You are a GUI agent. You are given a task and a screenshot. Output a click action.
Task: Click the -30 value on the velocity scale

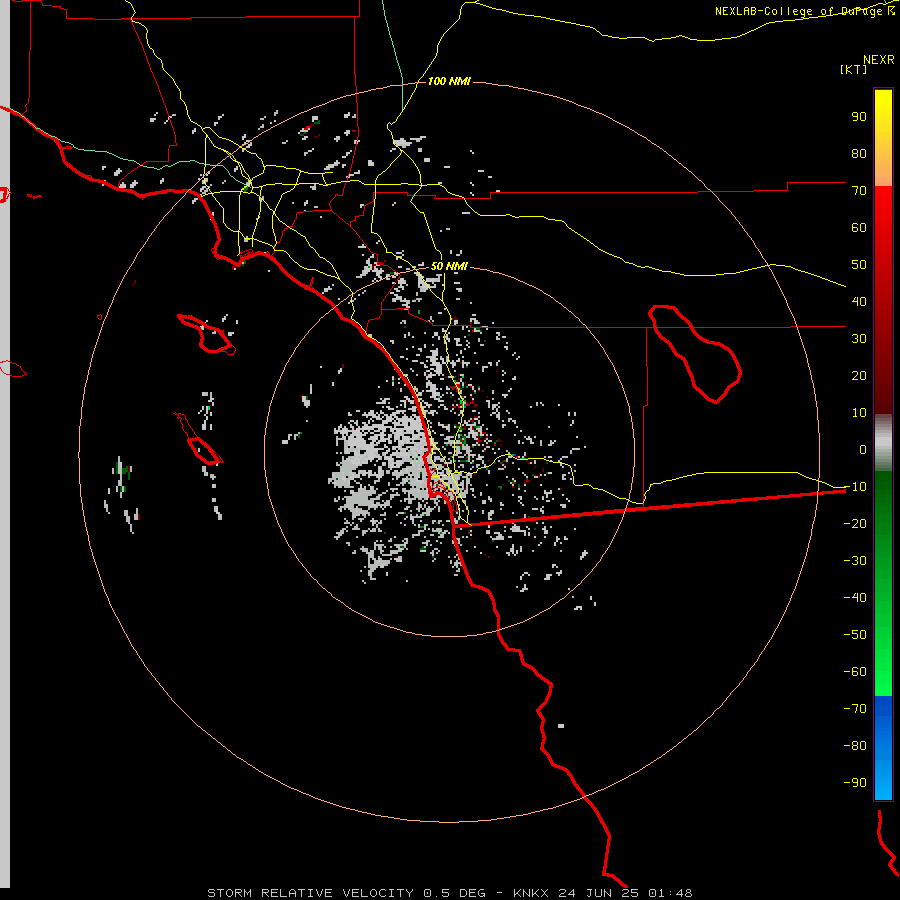click(x=855, y=561)
